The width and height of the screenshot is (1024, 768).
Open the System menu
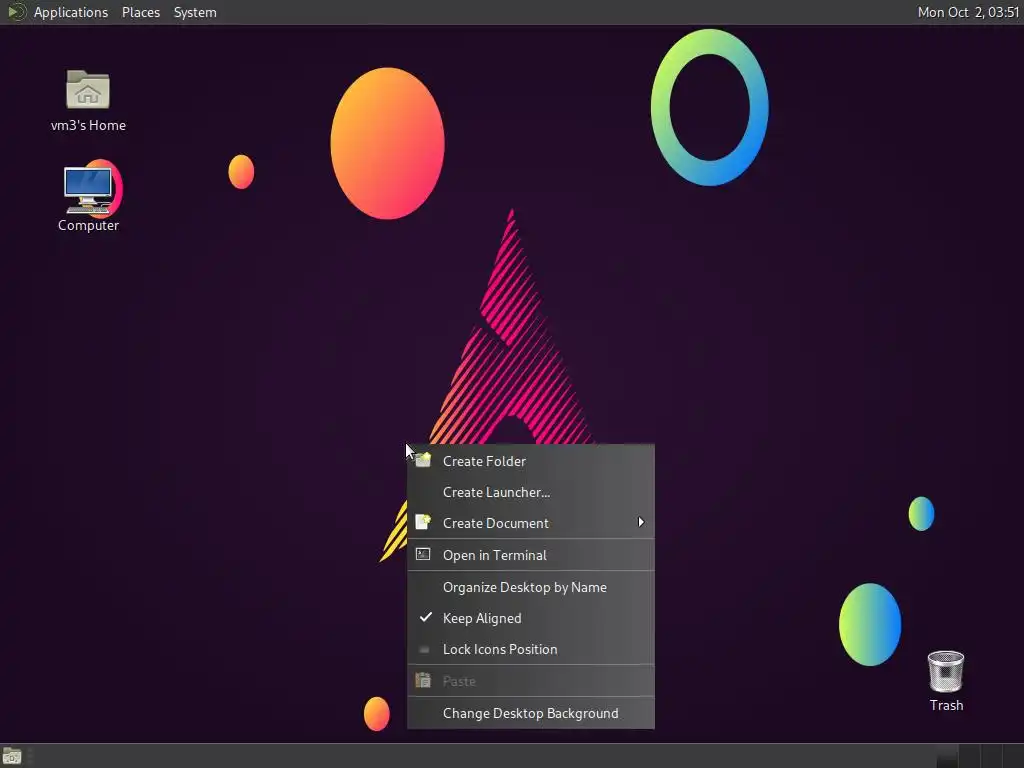point(195,12)
